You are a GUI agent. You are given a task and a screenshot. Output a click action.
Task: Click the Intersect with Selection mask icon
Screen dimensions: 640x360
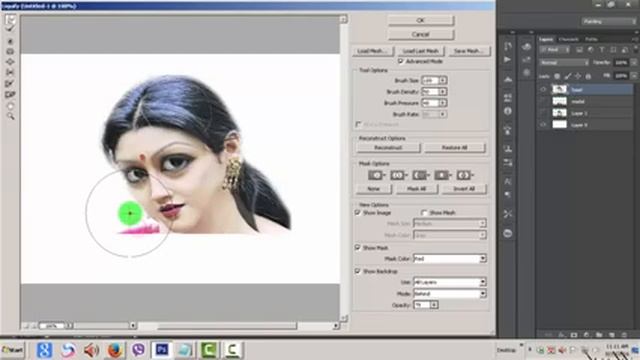(x=442, y=175)
